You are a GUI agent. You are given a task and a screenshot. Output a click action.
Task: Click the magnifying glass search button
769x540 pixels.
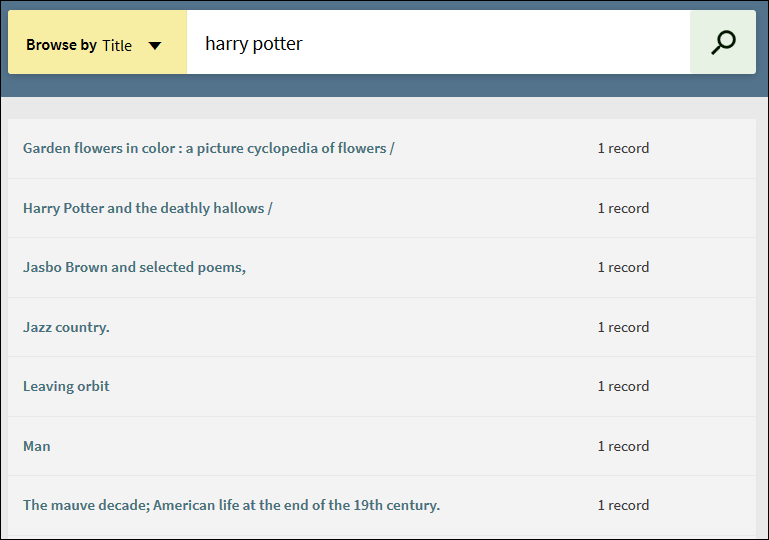pyautogui.click(x=722, y=43)
